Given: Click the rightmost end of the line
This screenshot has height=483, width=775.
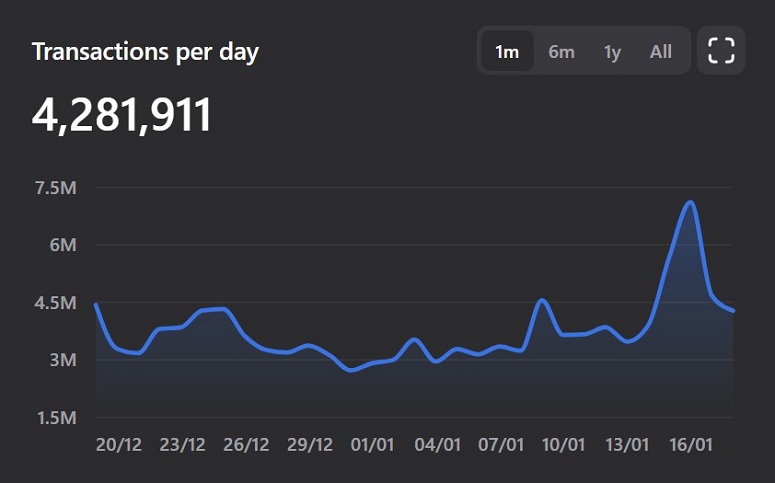Looking at the screenshot, I should coord(733,310).
